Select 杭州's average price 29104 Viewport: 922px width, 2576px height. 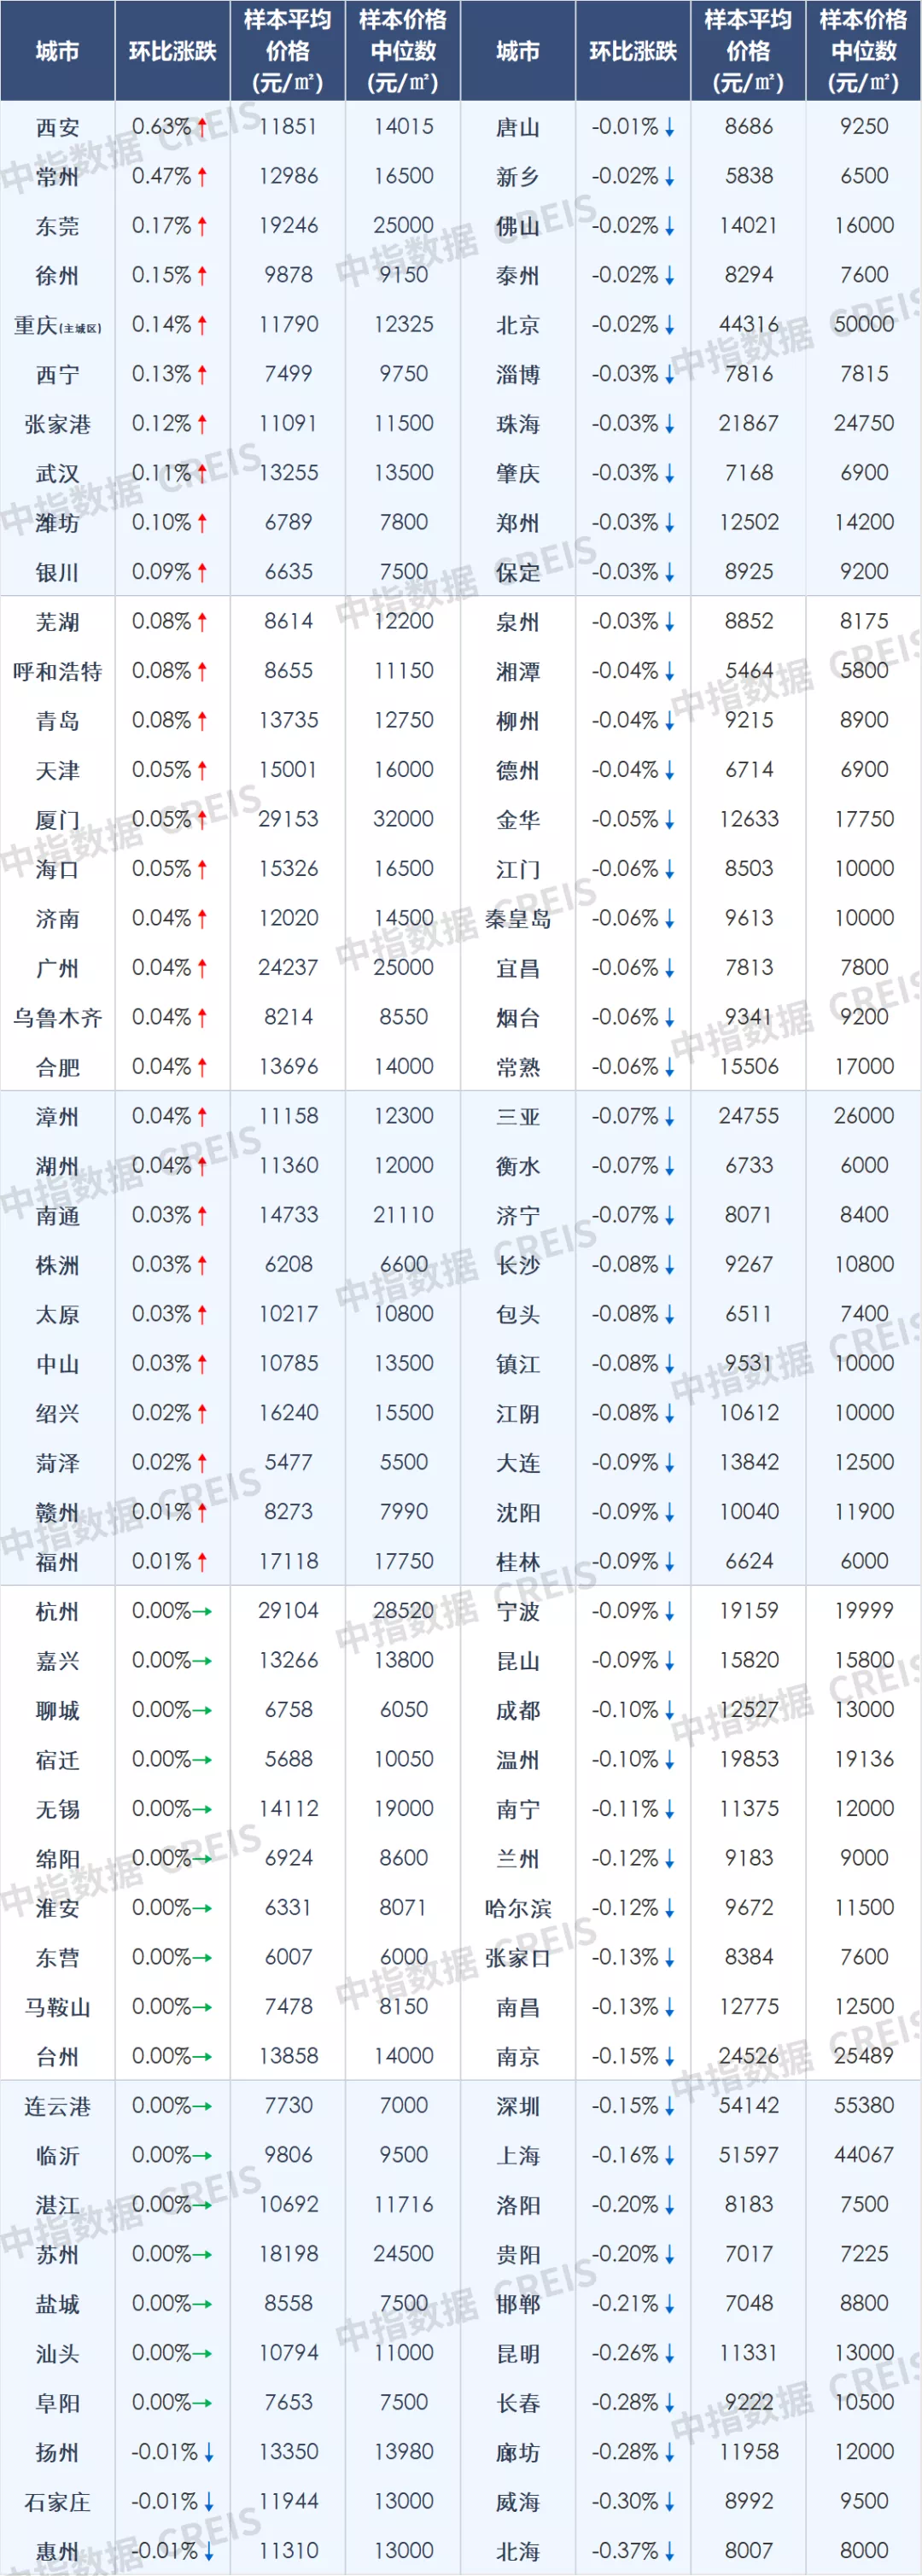pyautogui.click(x=288, y=1611)
